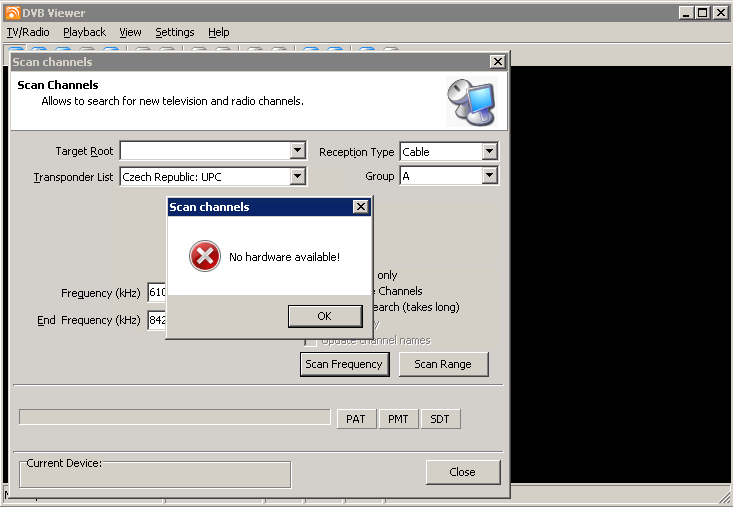Click the SDT button
Viewport: 733px width, 507px height.
[x=440, y=419]
